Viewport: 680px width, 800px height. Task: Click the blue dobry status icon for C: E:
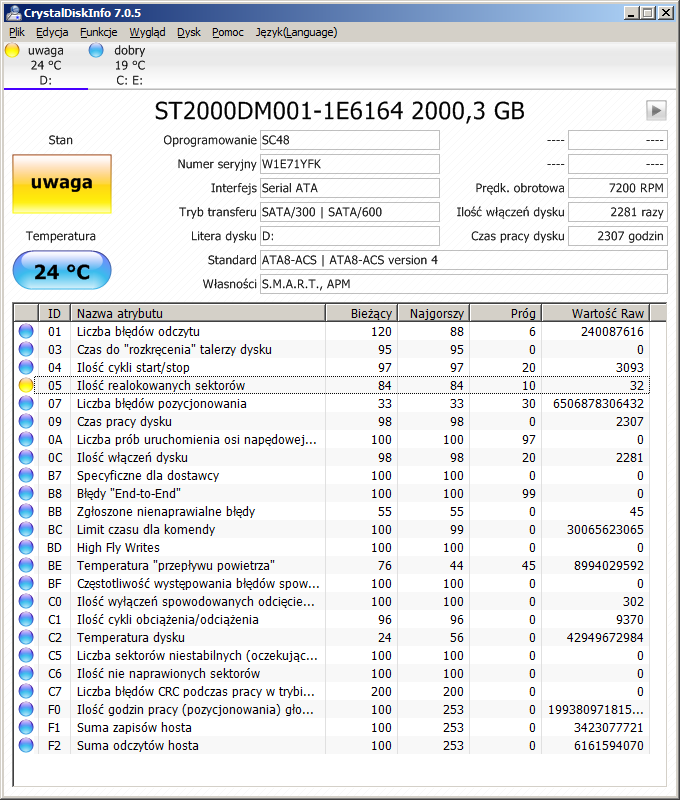(96, 50)
